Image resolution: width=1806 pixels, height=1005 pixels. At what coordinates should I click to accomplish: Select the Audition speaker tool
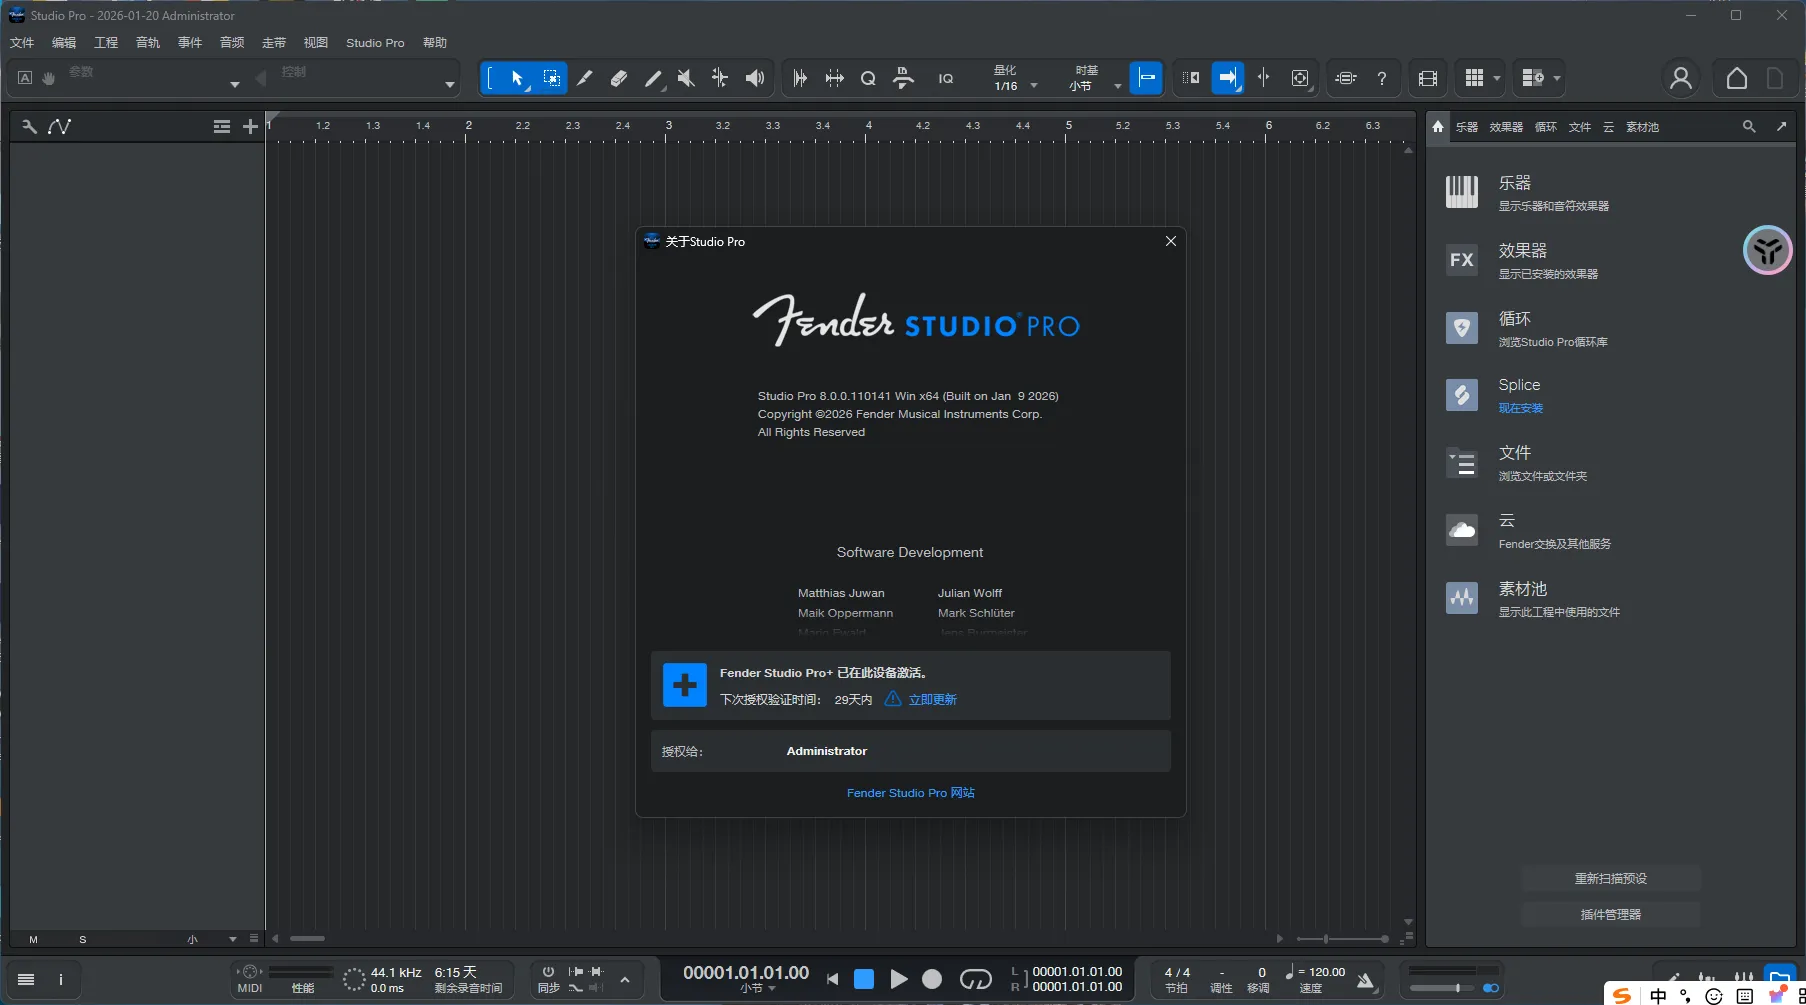click(x=755, y=78)
